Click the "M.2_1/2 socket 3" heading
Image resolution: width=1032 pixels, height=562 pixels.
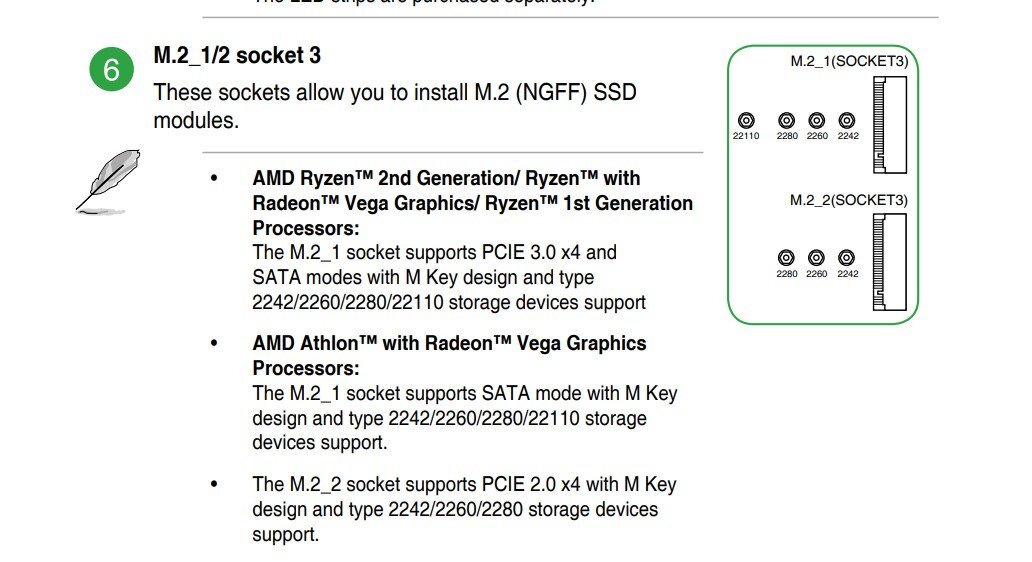coord(237,55)
